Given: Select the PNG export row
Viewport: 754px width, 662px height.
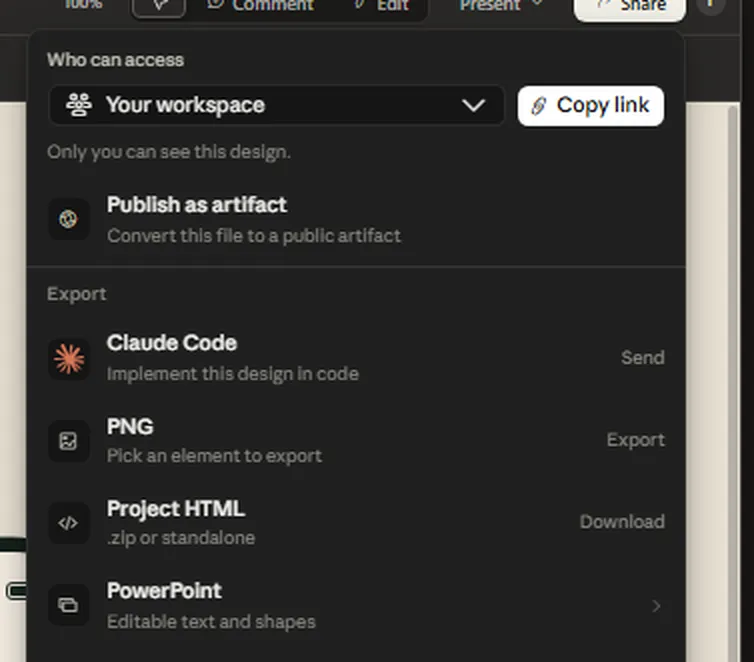Looking at the screenshot, I should pos(356,441).
